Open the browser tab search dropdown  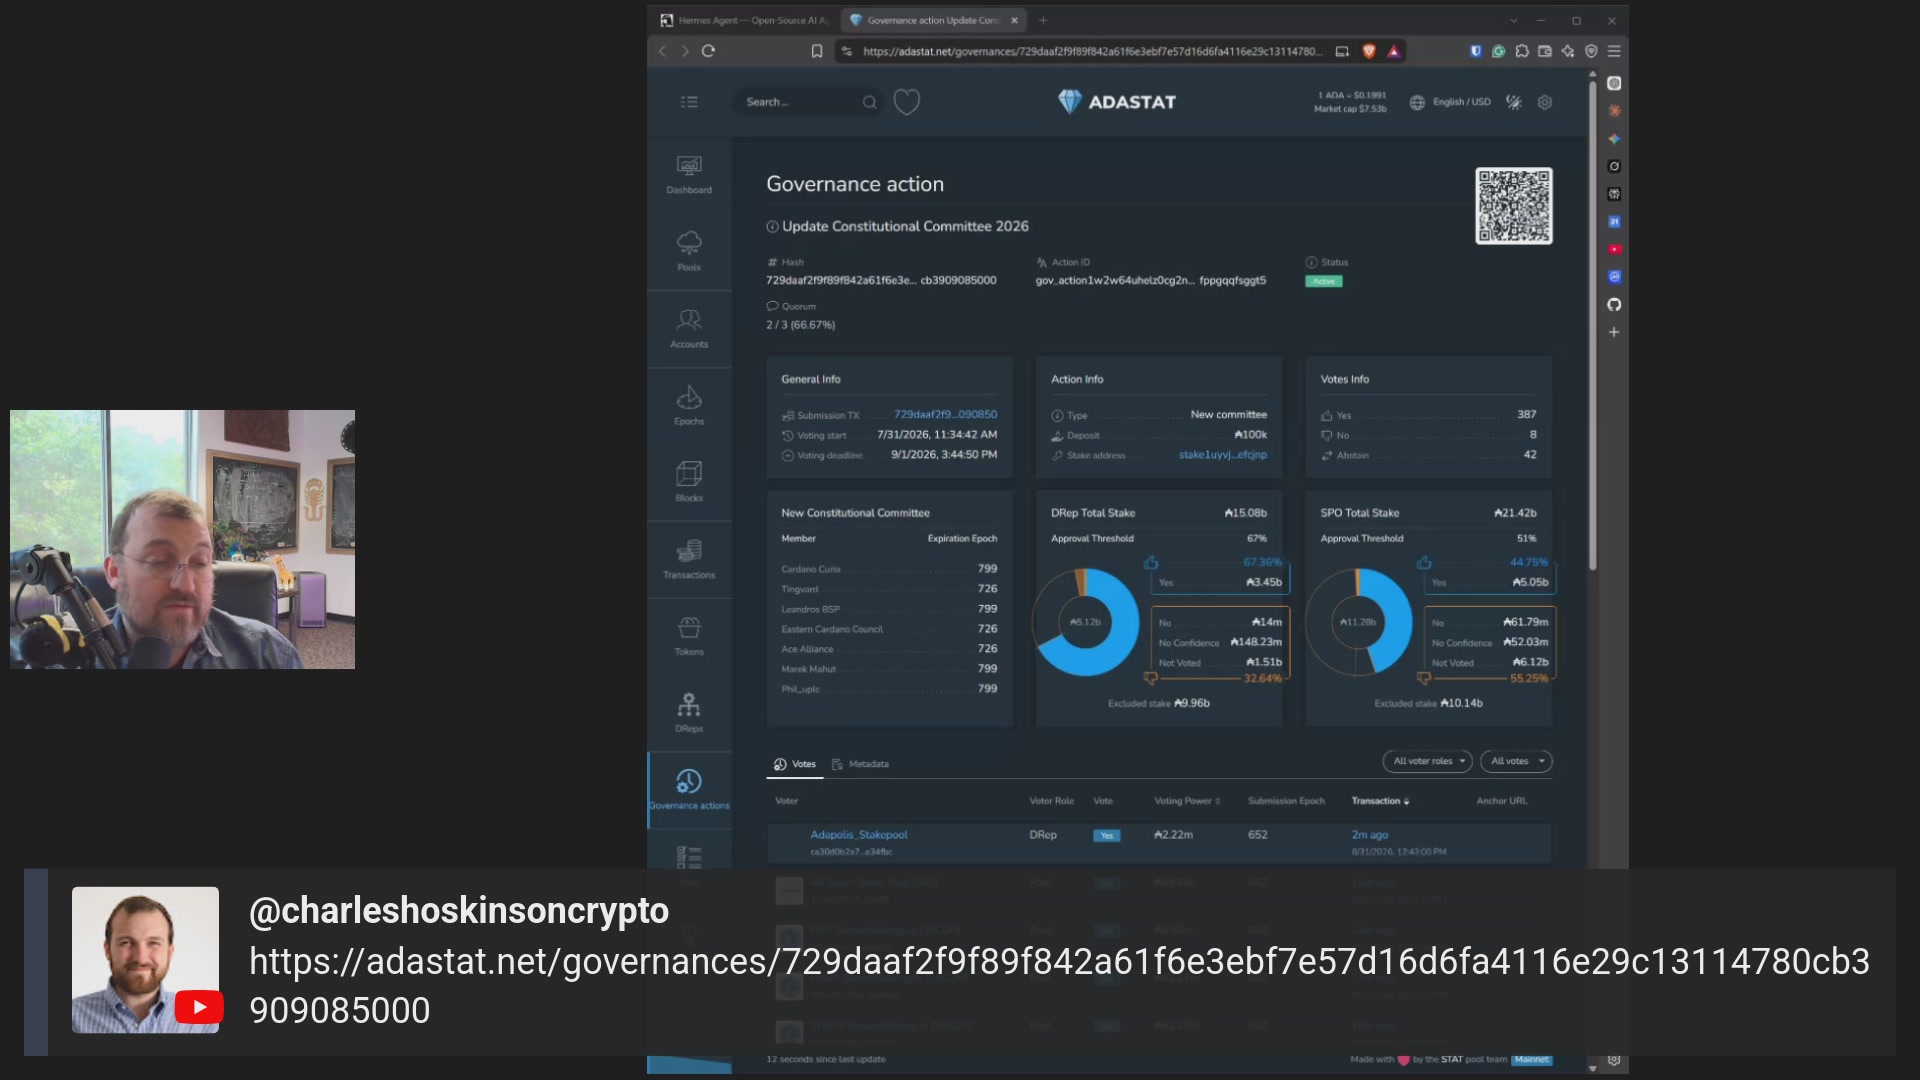(x=1514, y=20)
